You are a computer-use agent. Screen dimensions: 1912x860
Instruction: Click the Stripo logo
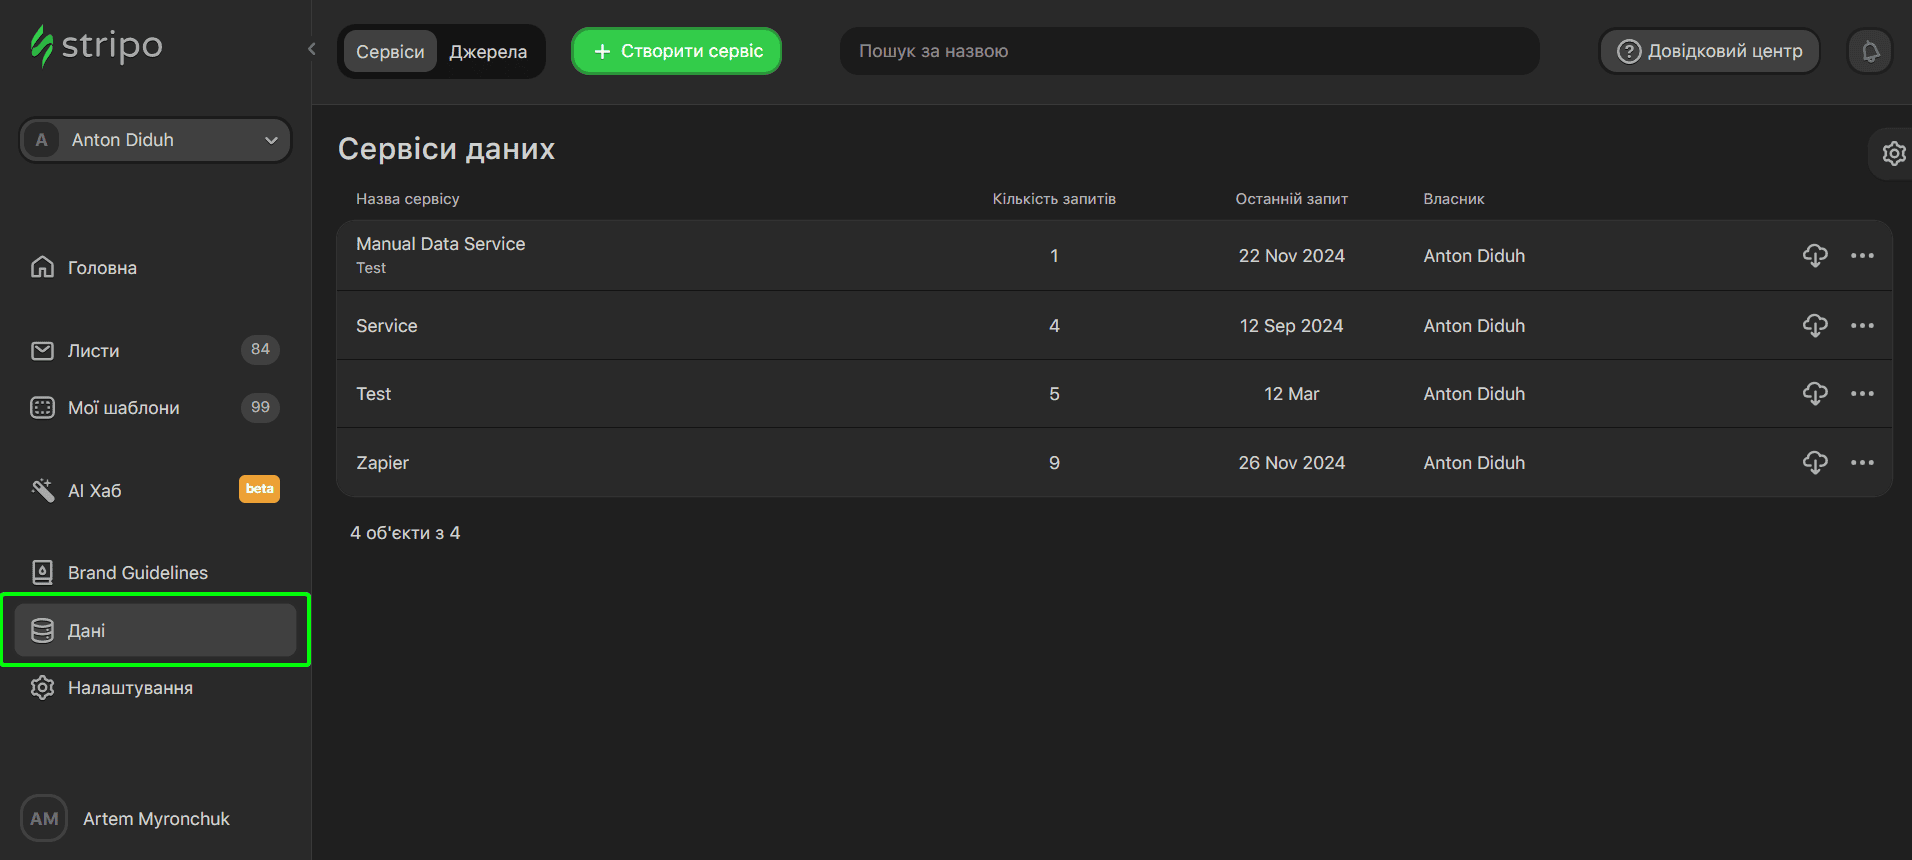pyautogui.click(x=96, y=46)
